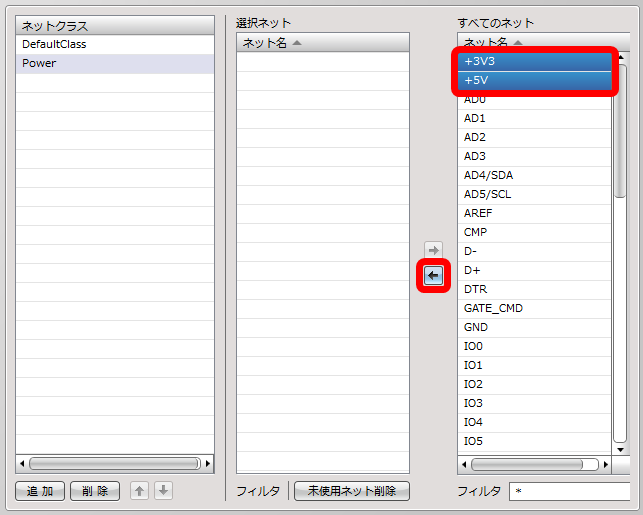This screenshot has height=515, width=643.
Task: Move the net class down with the down arrow
Action: (x=164, y=490)
